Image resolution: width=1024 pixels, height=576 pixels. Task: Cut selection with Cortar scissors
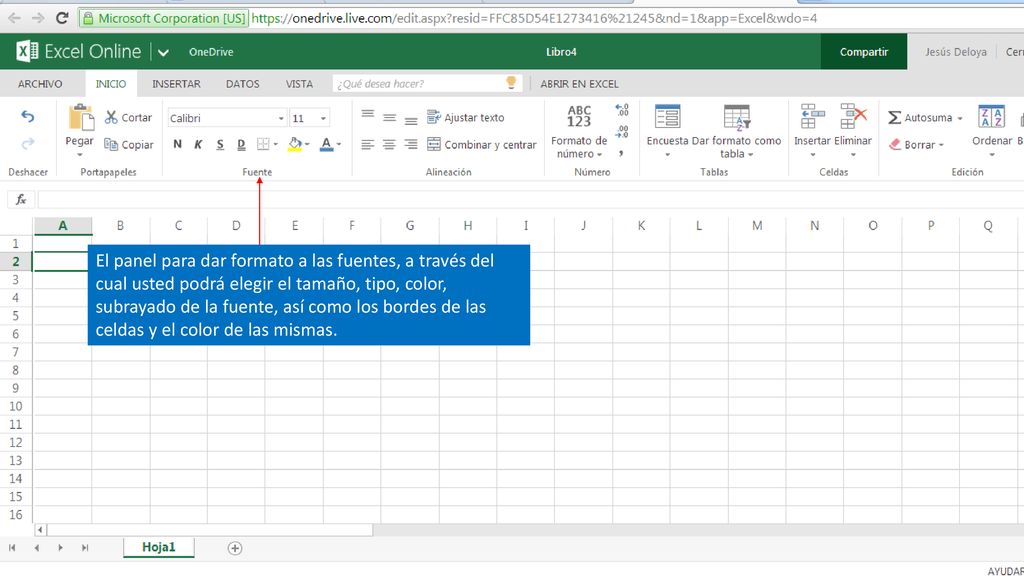(x=128, y=118)
